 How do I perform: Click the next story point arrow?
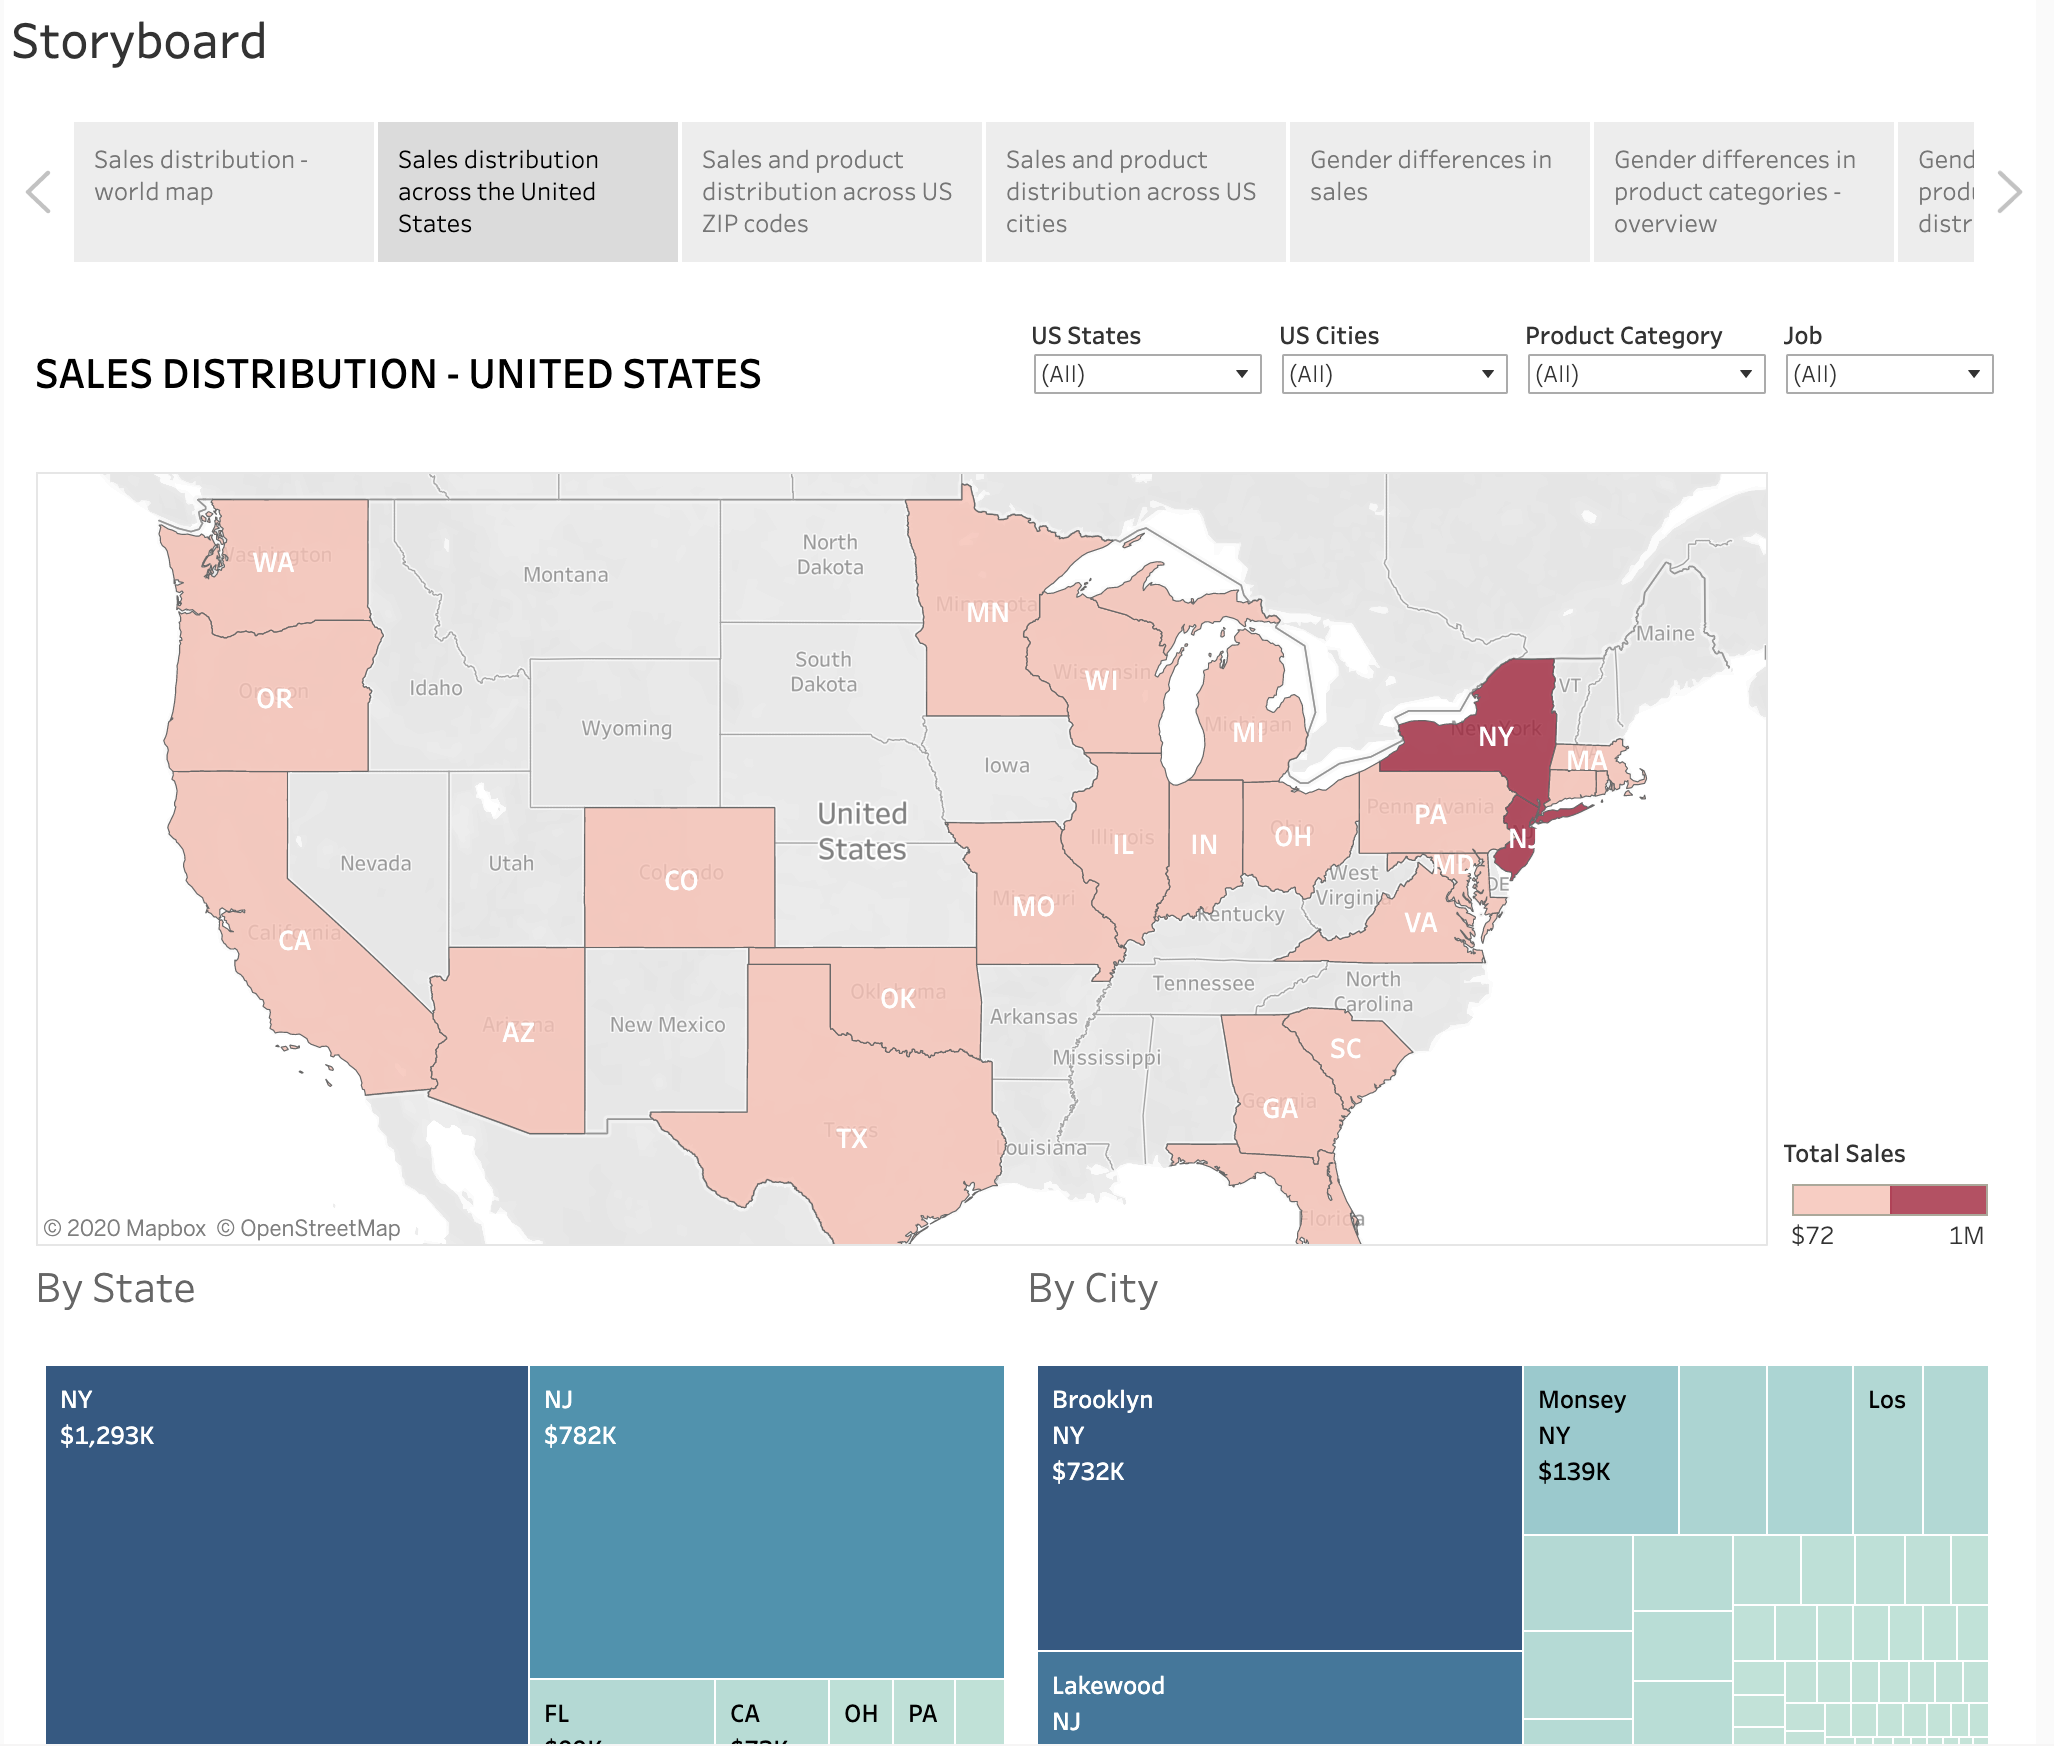tap(2009, 192)
